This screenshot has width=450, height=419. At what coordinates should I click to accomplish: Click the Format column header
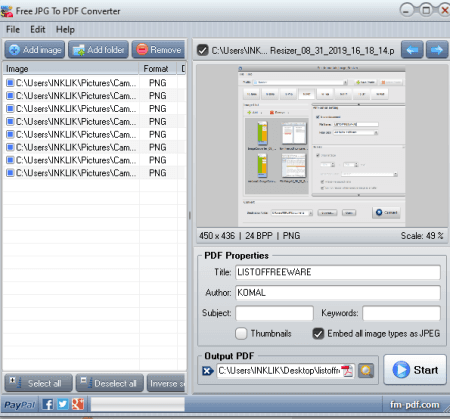[x=158, y=69]
